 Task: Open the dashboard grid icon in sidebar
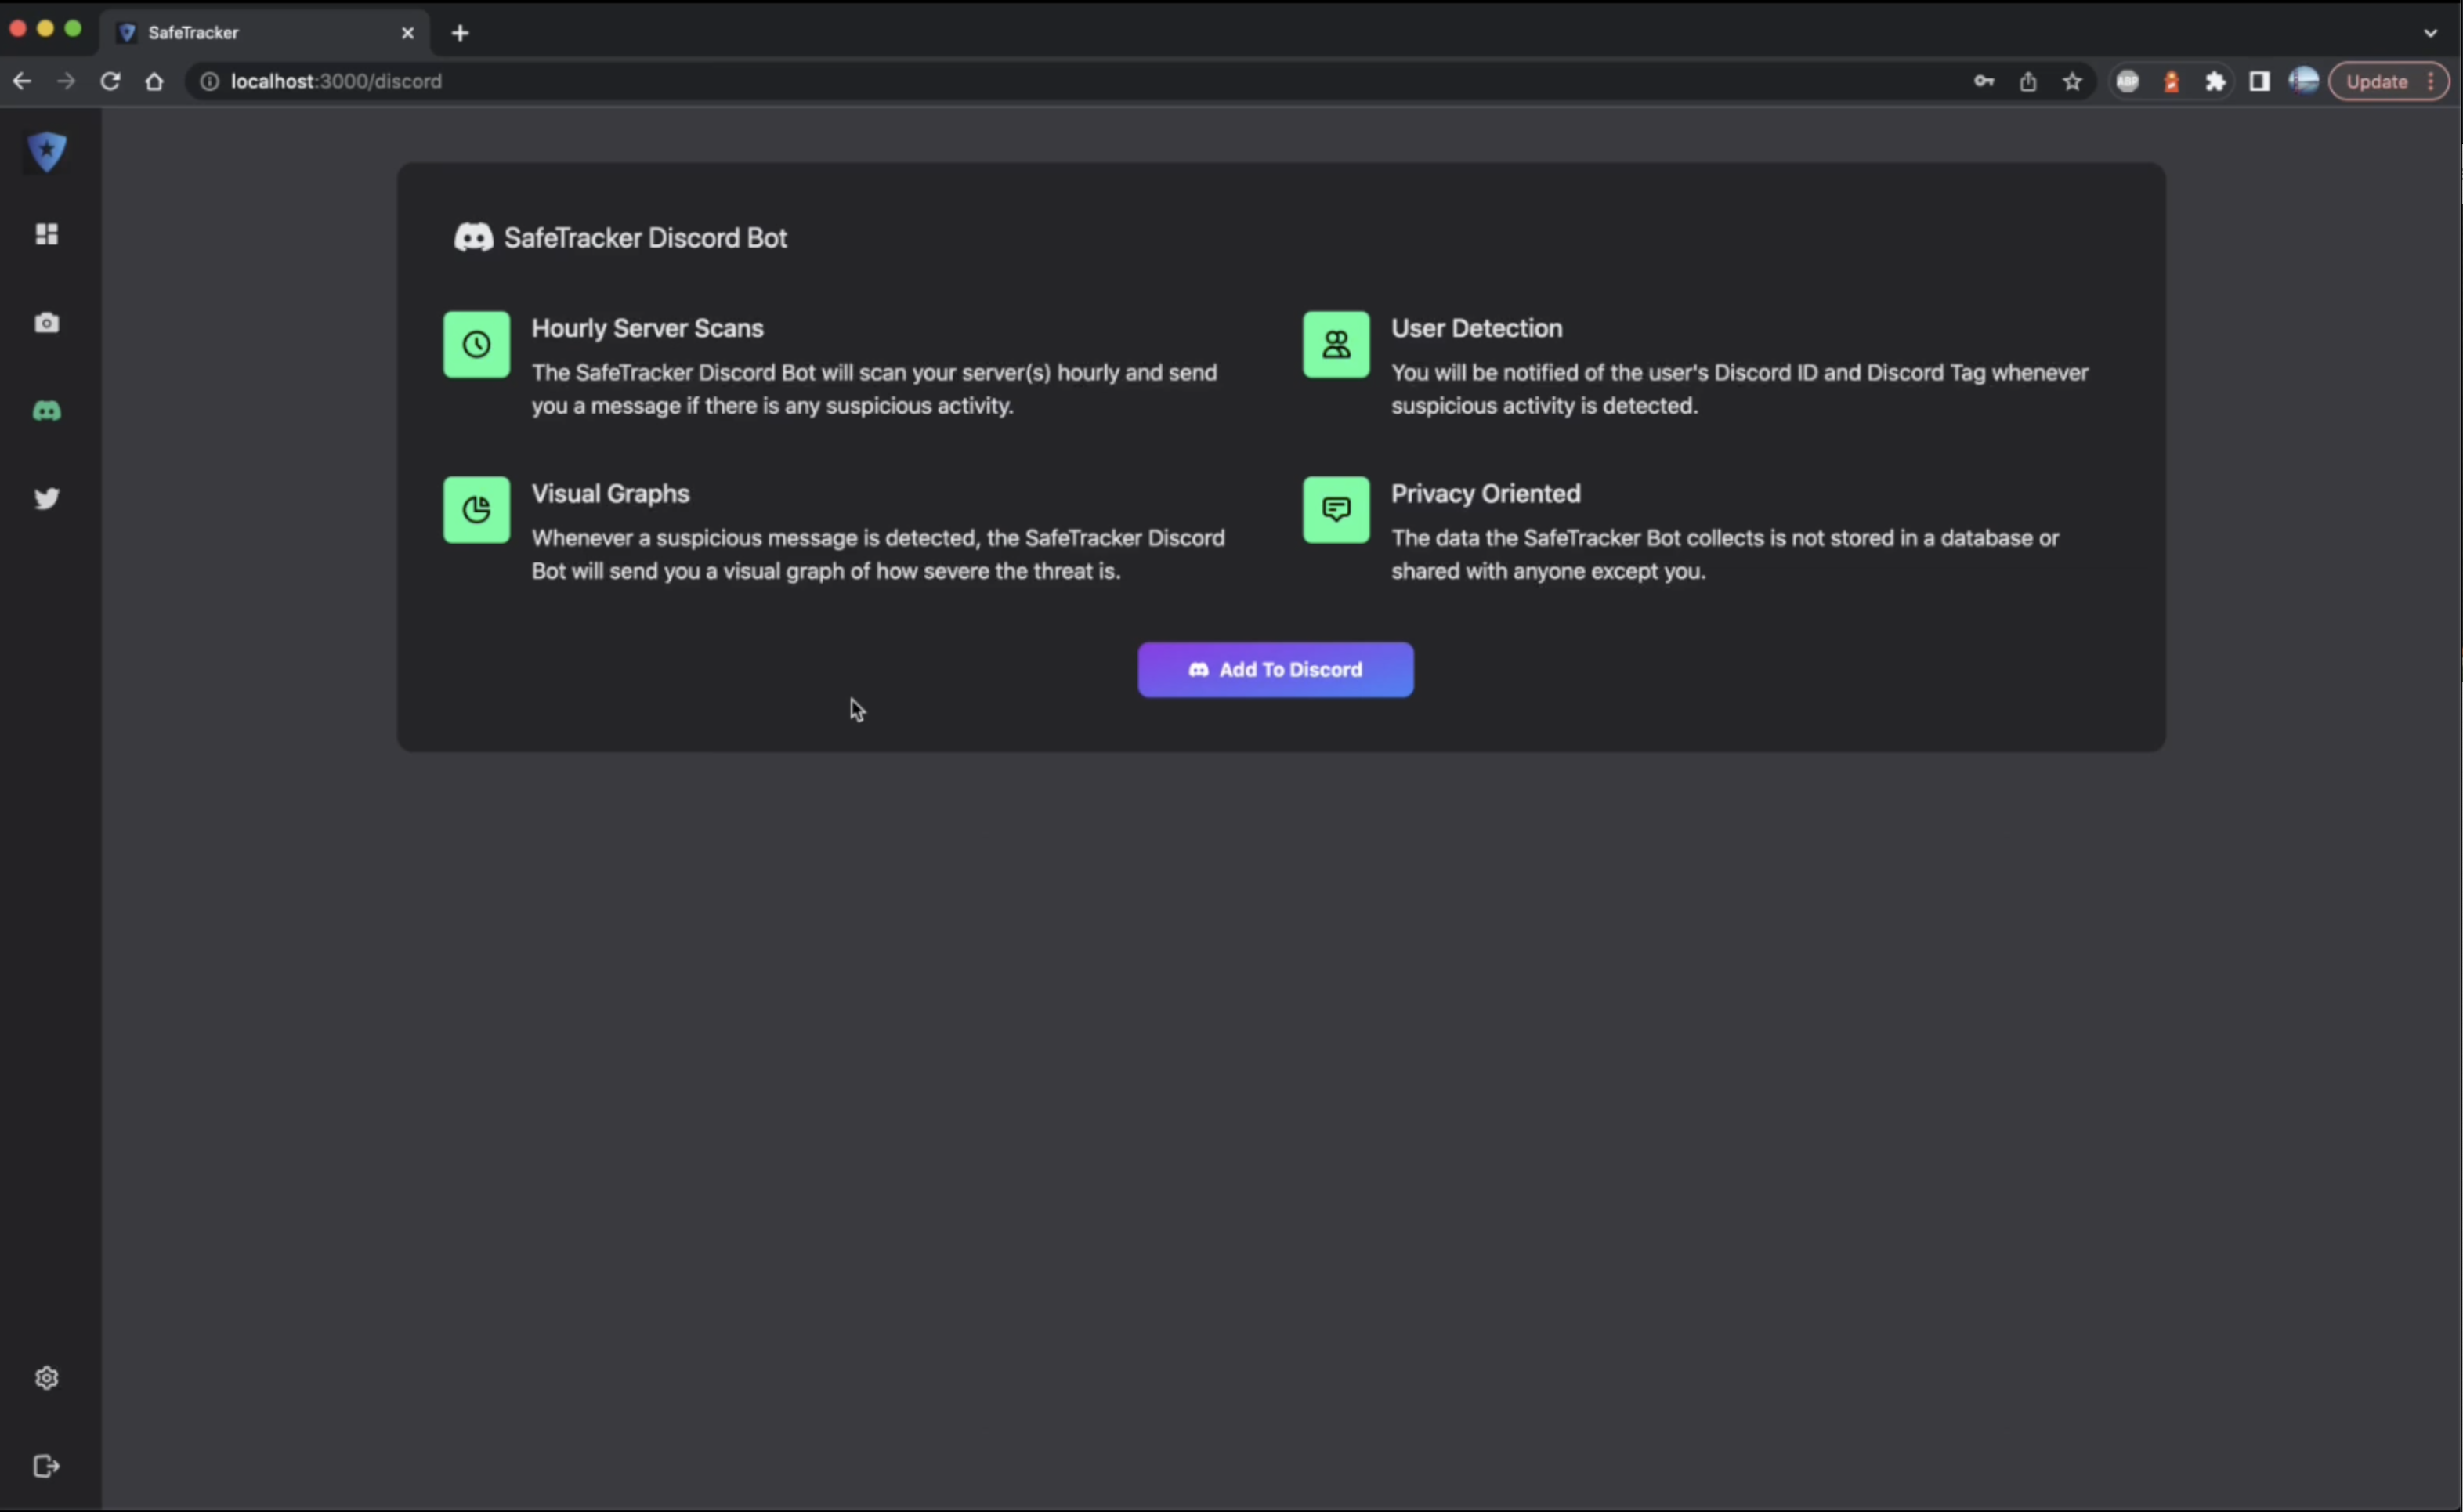pos(46,234)
